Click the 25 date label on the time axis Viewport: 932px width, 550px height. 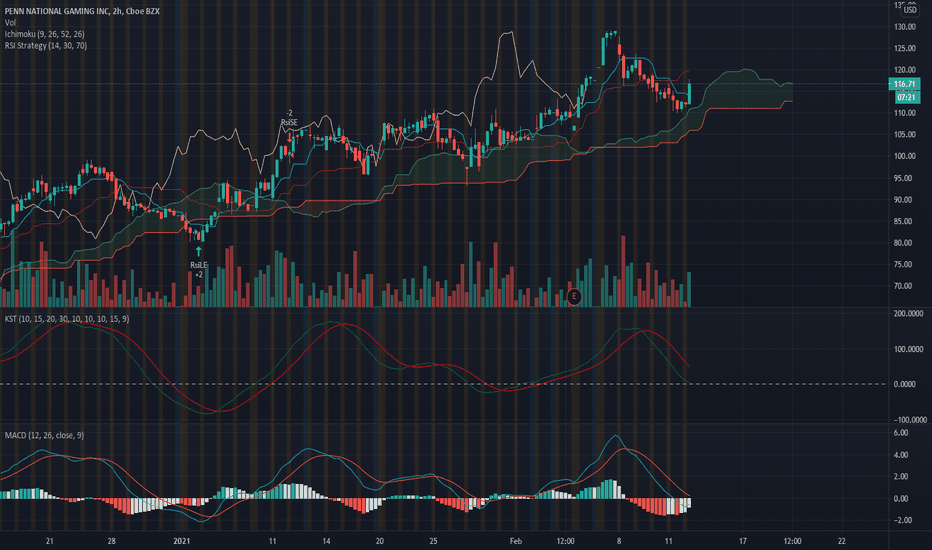click(x=433, y=541)
